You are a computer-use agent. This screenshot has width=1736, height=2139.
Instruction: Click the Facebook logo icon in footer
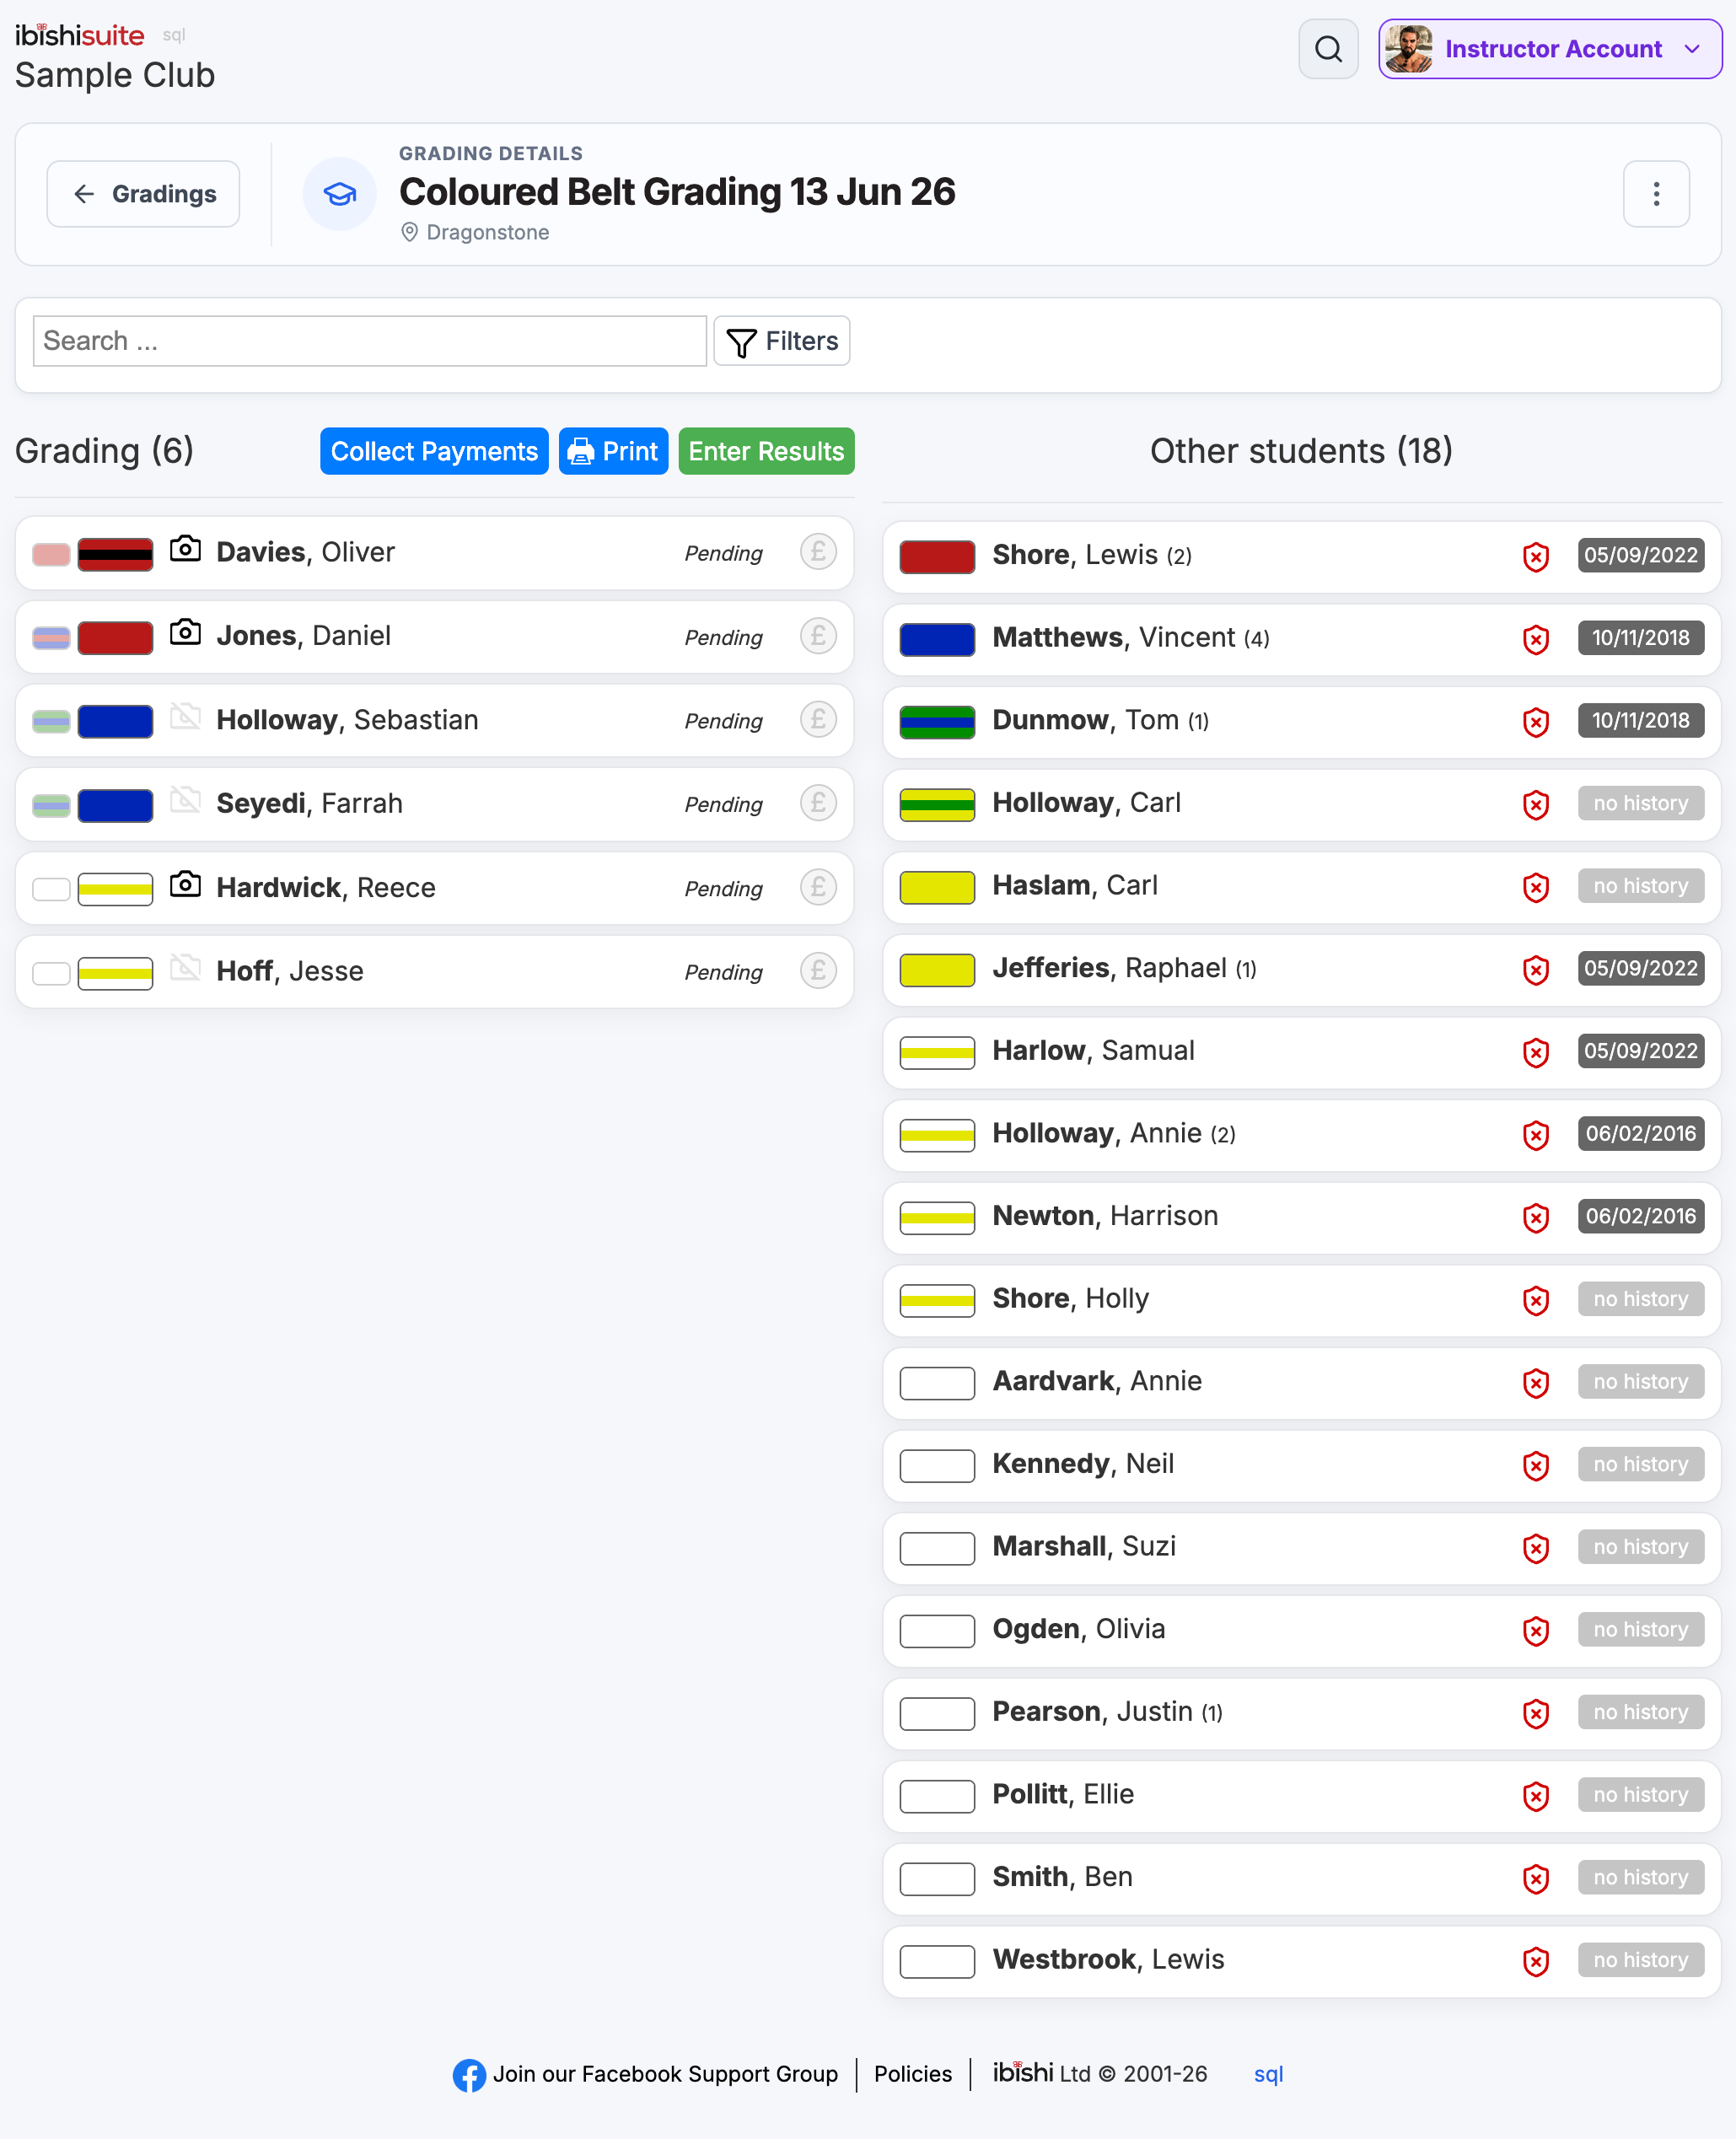(469, 2075)
